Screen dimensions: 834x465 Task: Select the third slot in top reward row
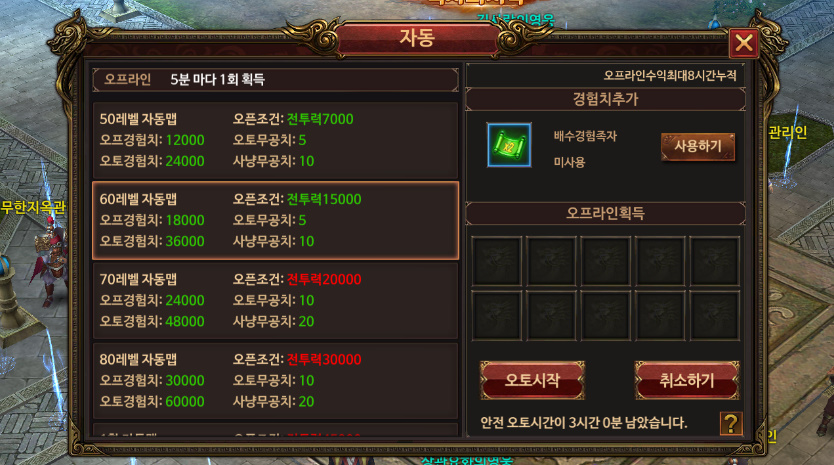(605, 261)
